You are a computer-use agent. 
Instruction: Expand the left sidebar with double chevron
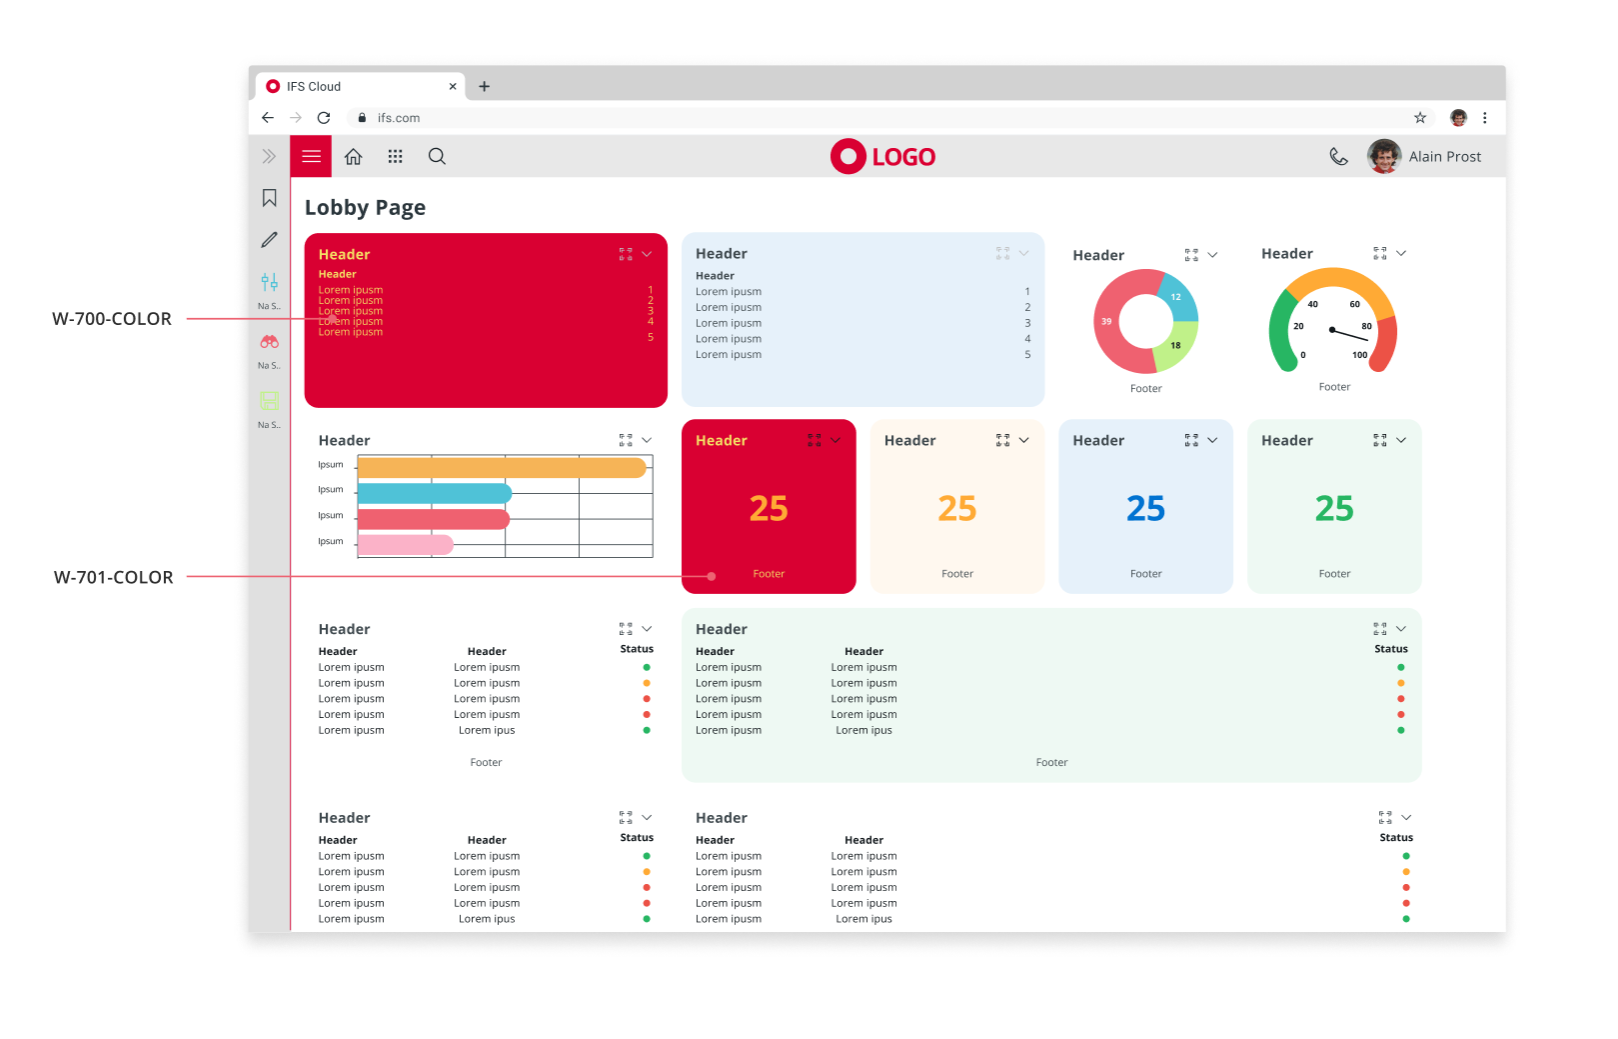tap(269, 157)
